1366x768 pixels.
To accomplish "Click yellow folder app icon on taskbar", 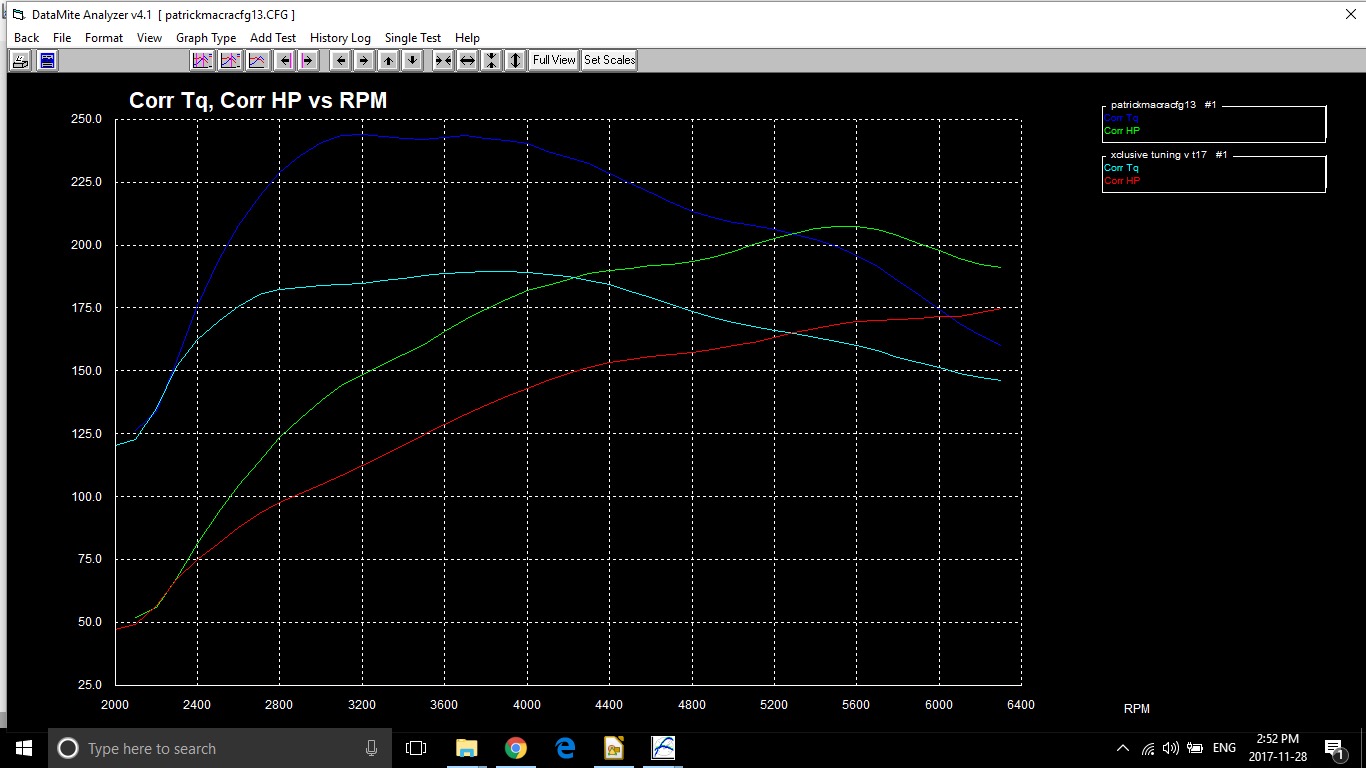I will click(x=614, y=748).
